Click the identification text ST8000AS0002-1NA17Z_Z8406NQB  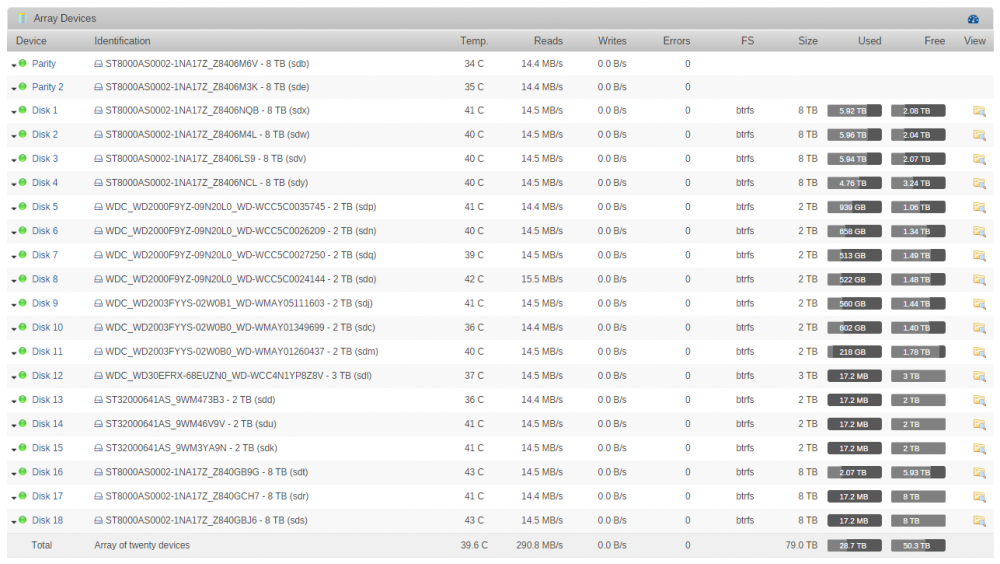tap(182, 111)
